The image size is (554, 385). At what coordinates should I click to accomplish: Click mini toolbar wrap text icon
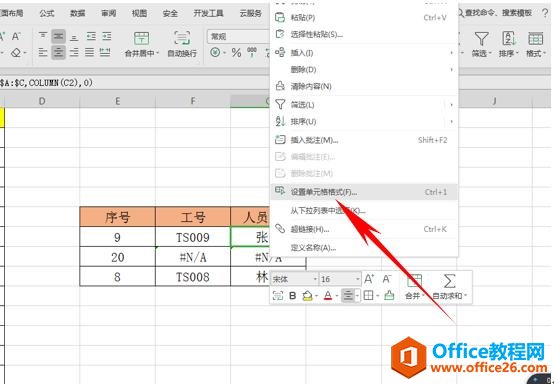click(x=278, y=295)
